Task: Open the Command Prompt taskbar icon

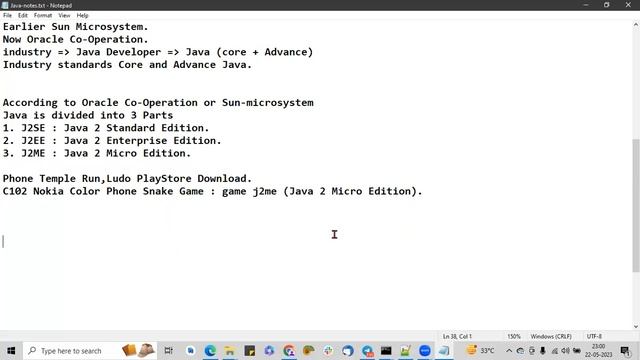Action: 386,351
